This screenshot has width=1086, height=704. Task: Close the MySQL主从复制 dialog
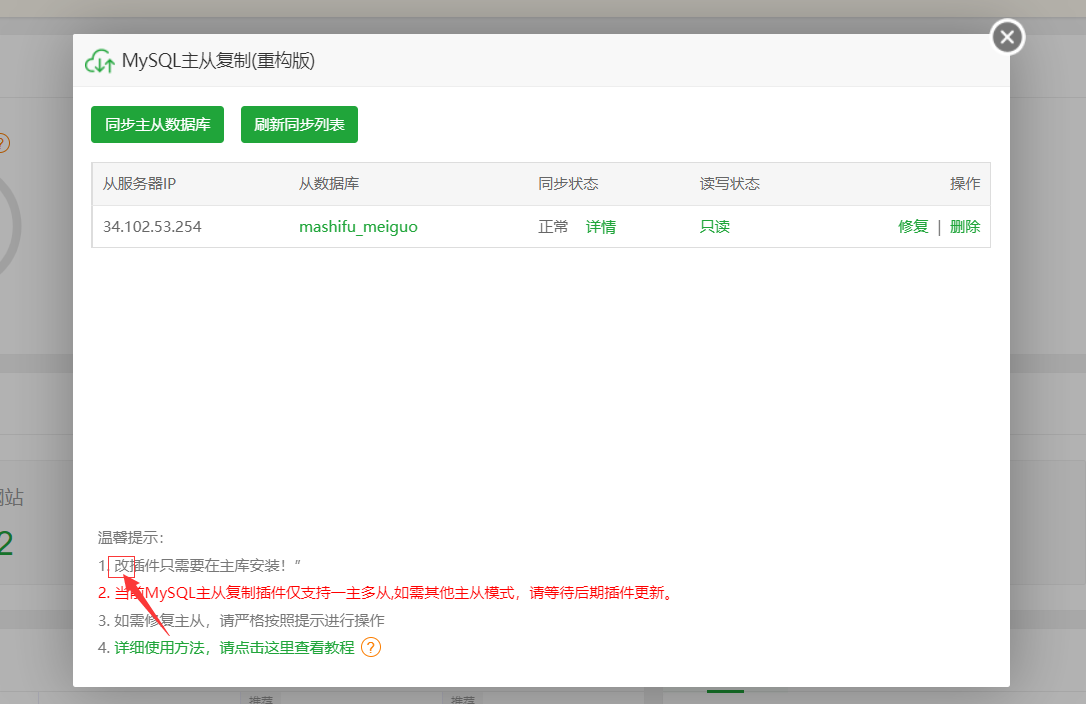[1007, 37]
